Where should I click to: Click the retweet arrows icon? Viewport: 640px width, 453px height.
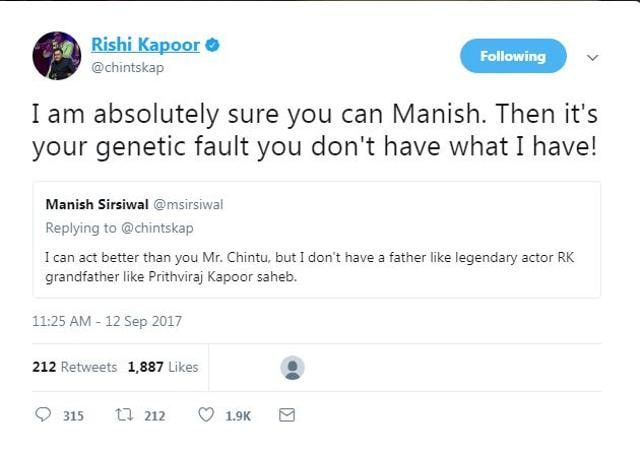click(x=124, y=415)
